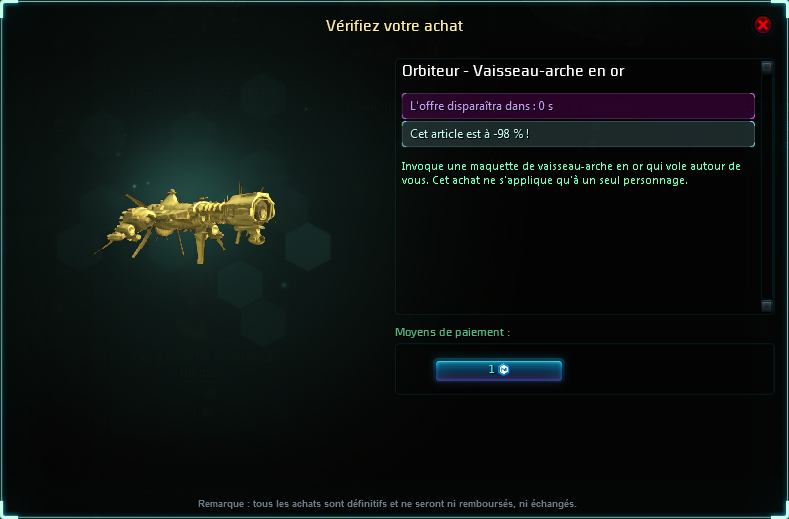Viewport: 789px width, 519px height.
Task: Close the Vérifiez votre achat dialog
Action: pyautogui.click(x=762, y=25)
